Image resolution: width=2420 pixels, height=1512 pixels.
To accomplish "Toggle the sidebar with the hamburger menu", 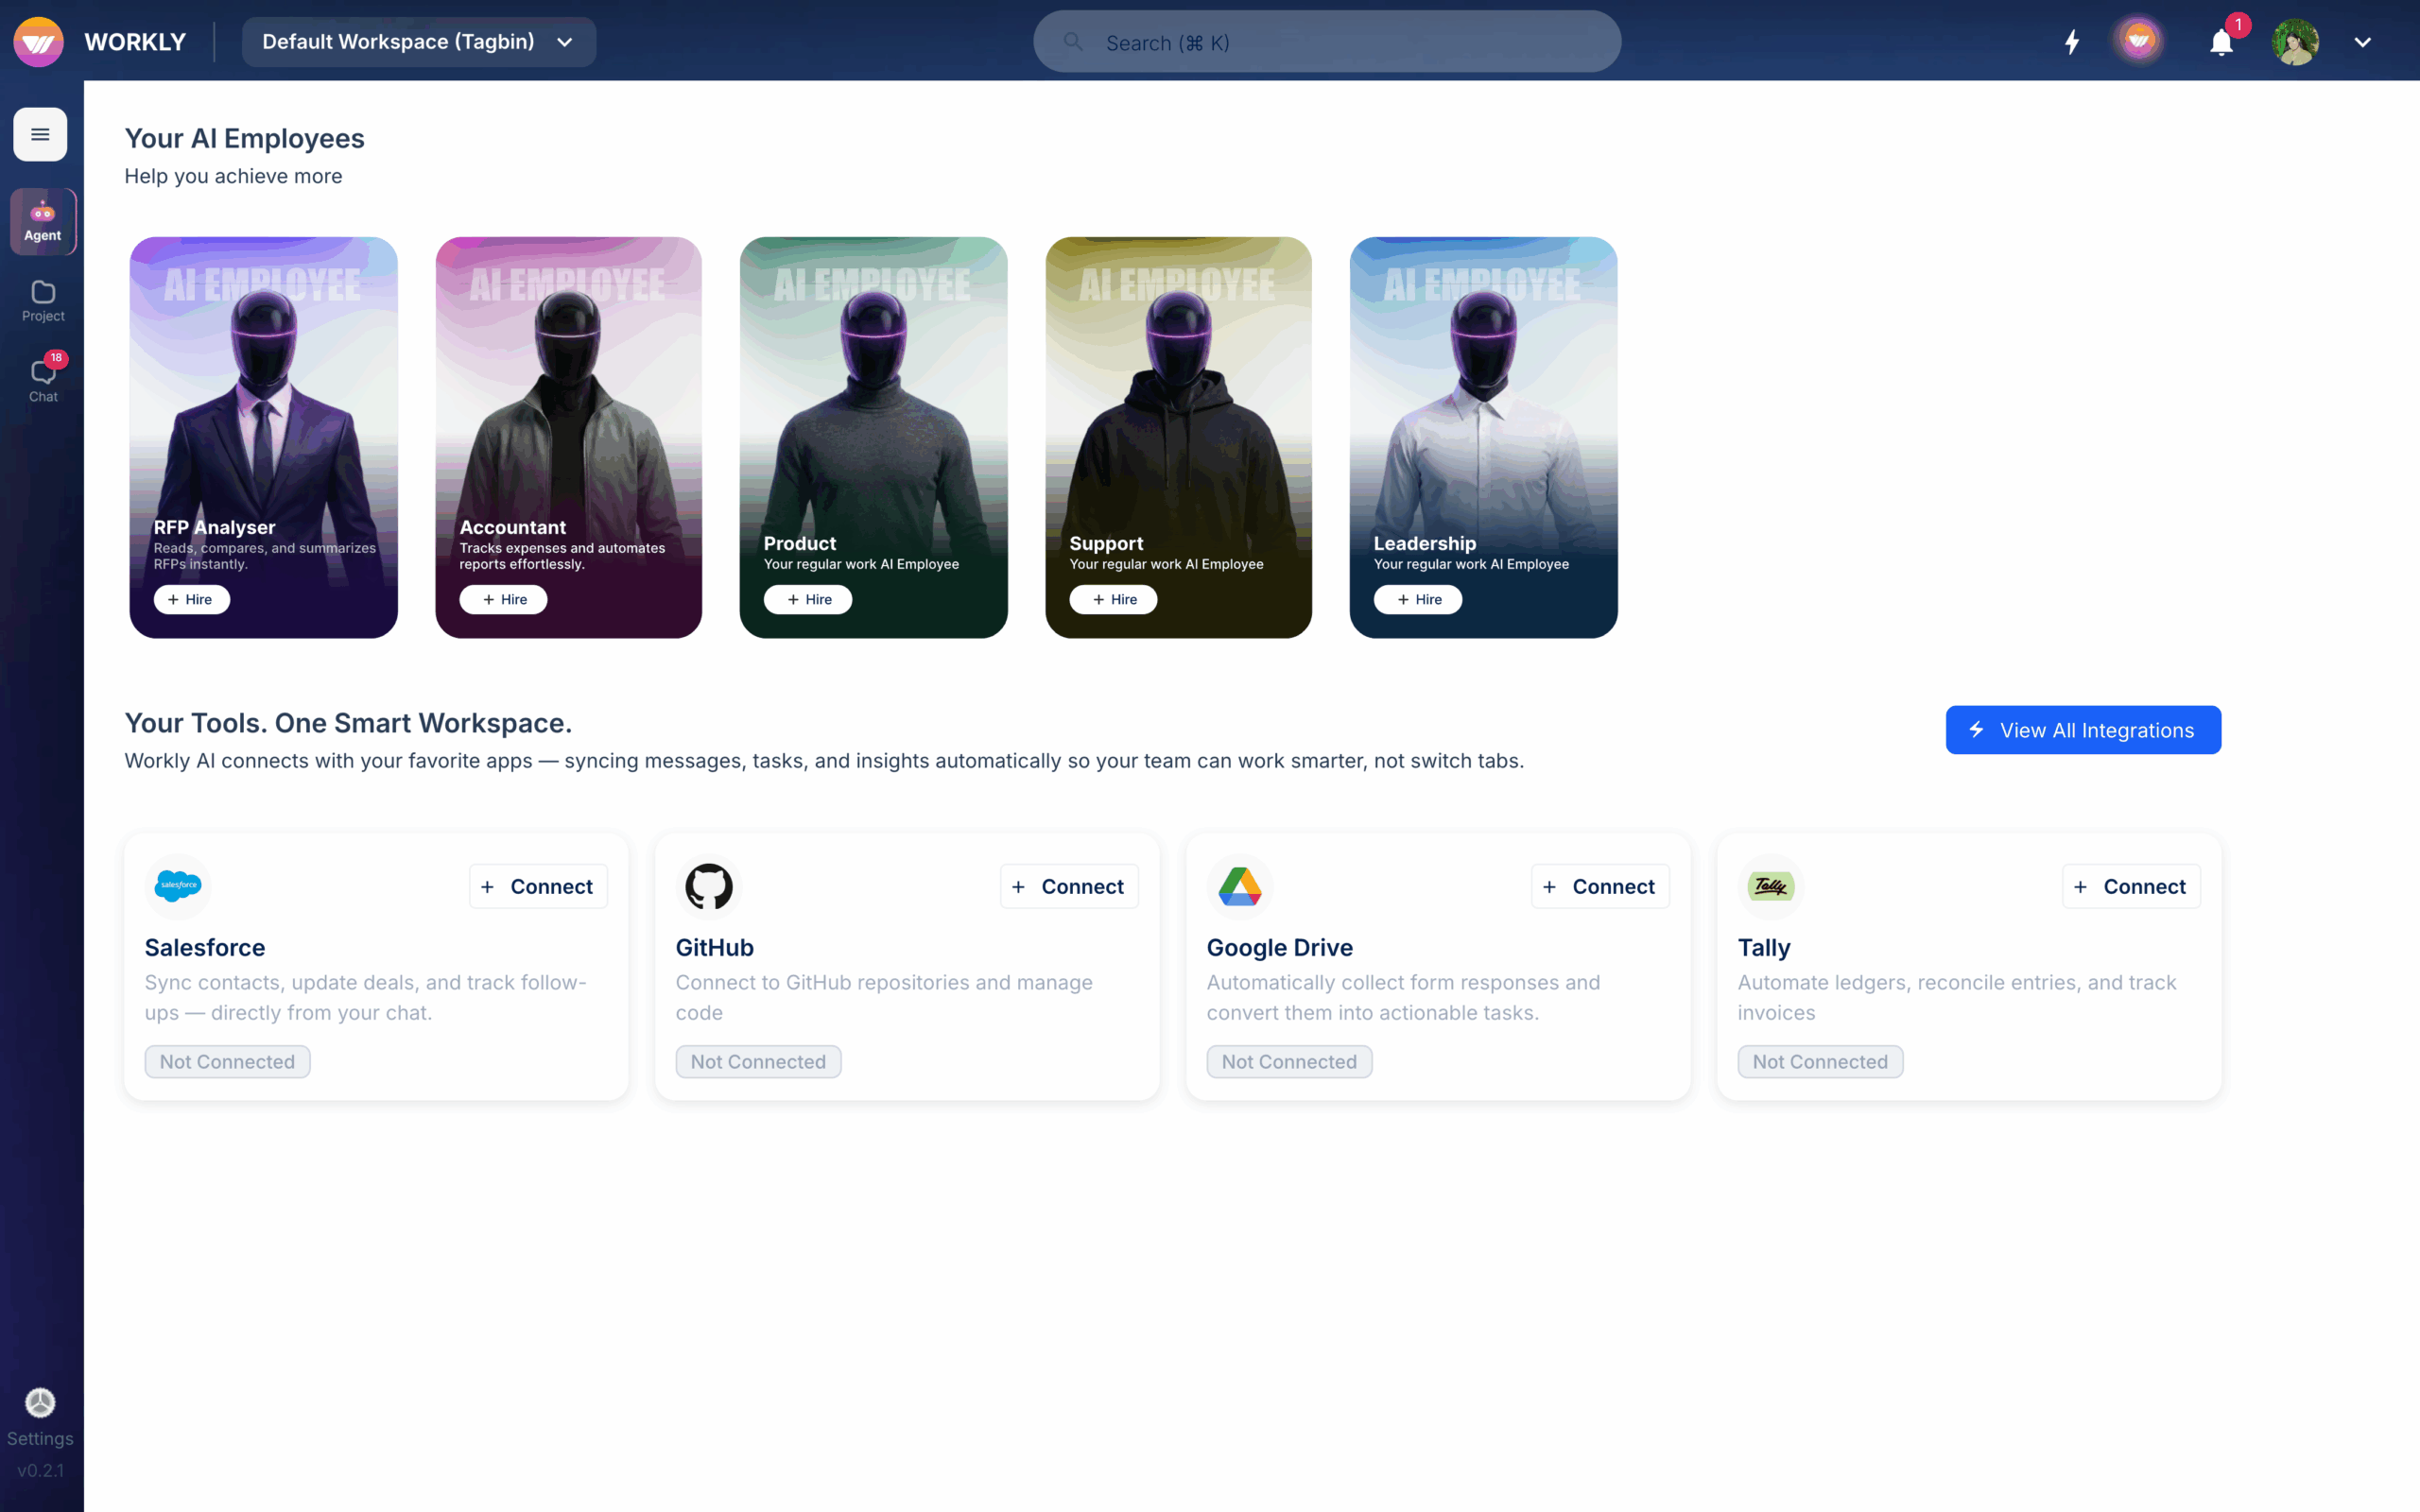I will tap(40, 134).
